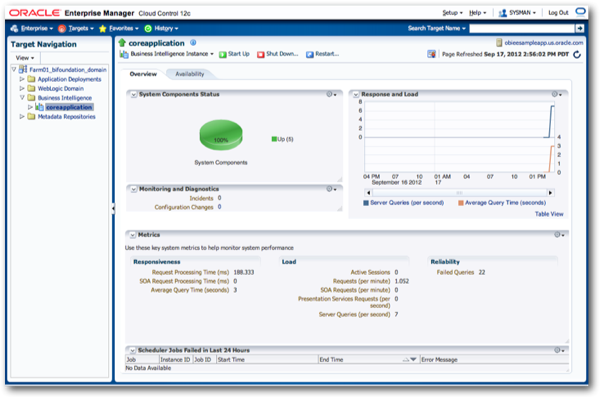Click the info icon beside coreapplication
The image size is (600, 398).
coord(193,42)
